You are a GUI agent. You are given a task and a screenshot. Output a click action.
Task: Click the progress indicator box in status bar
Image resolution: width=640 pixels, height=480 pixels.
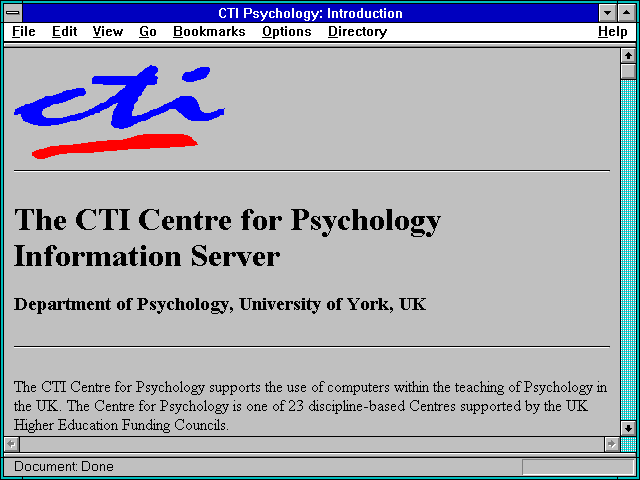point(578,467)
